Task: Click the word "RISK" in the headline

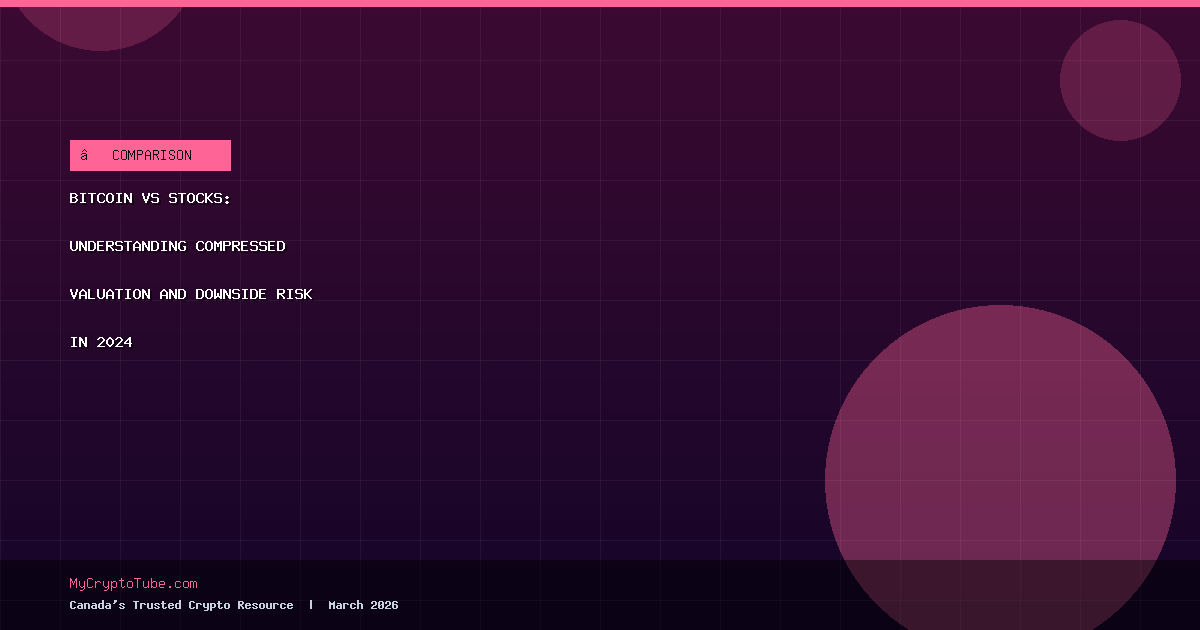Action: [294, 294]
